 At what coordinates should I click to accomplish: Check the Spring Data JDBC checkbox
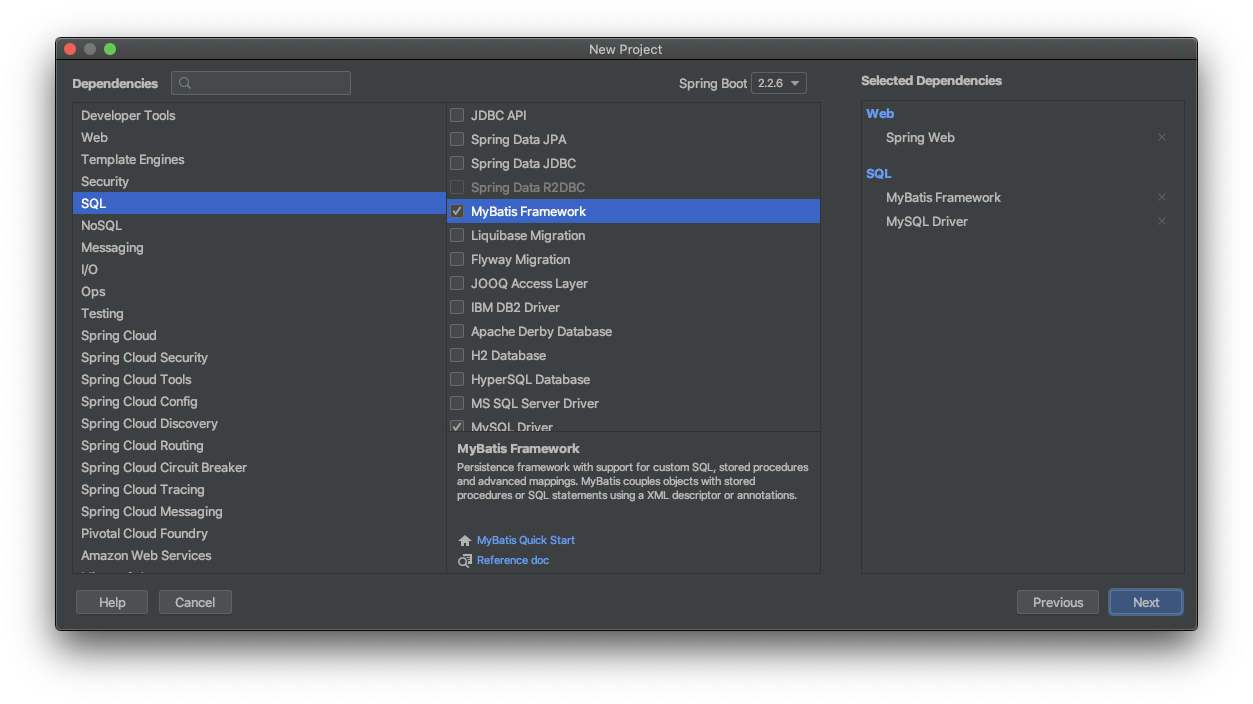(457, 163)
